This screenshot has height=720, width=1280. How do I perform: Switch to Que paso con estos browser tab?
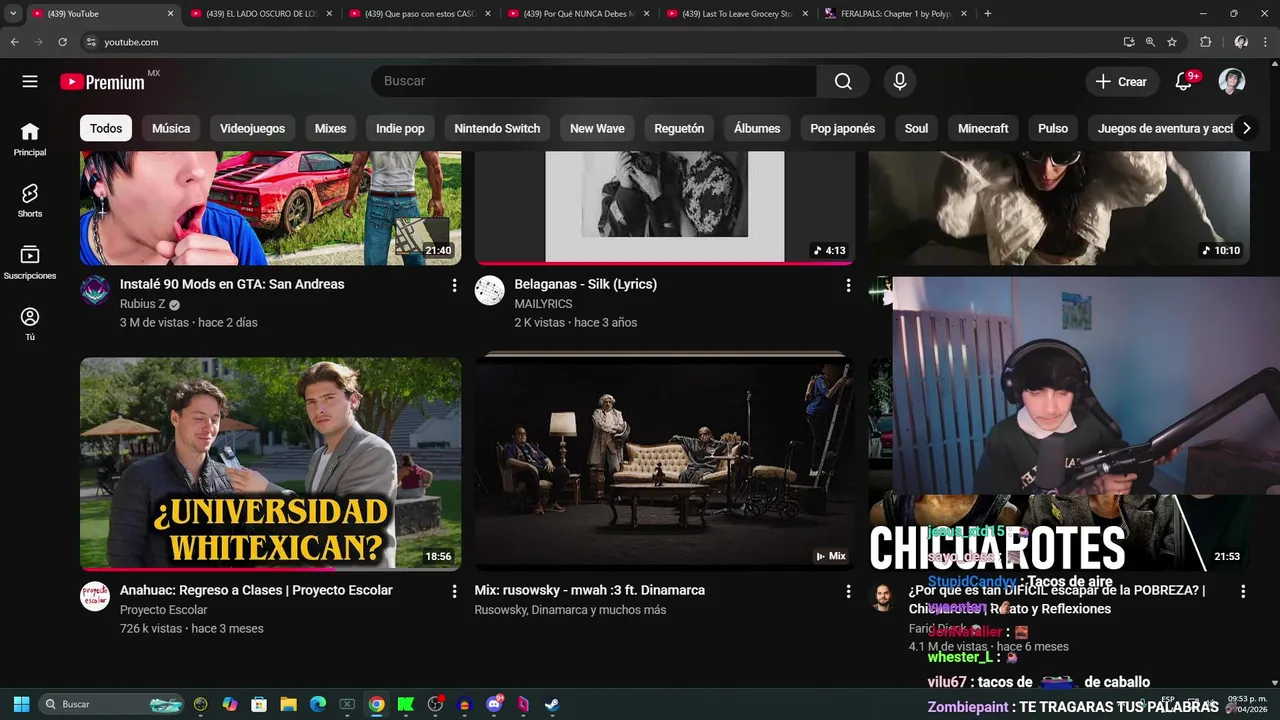420,14
